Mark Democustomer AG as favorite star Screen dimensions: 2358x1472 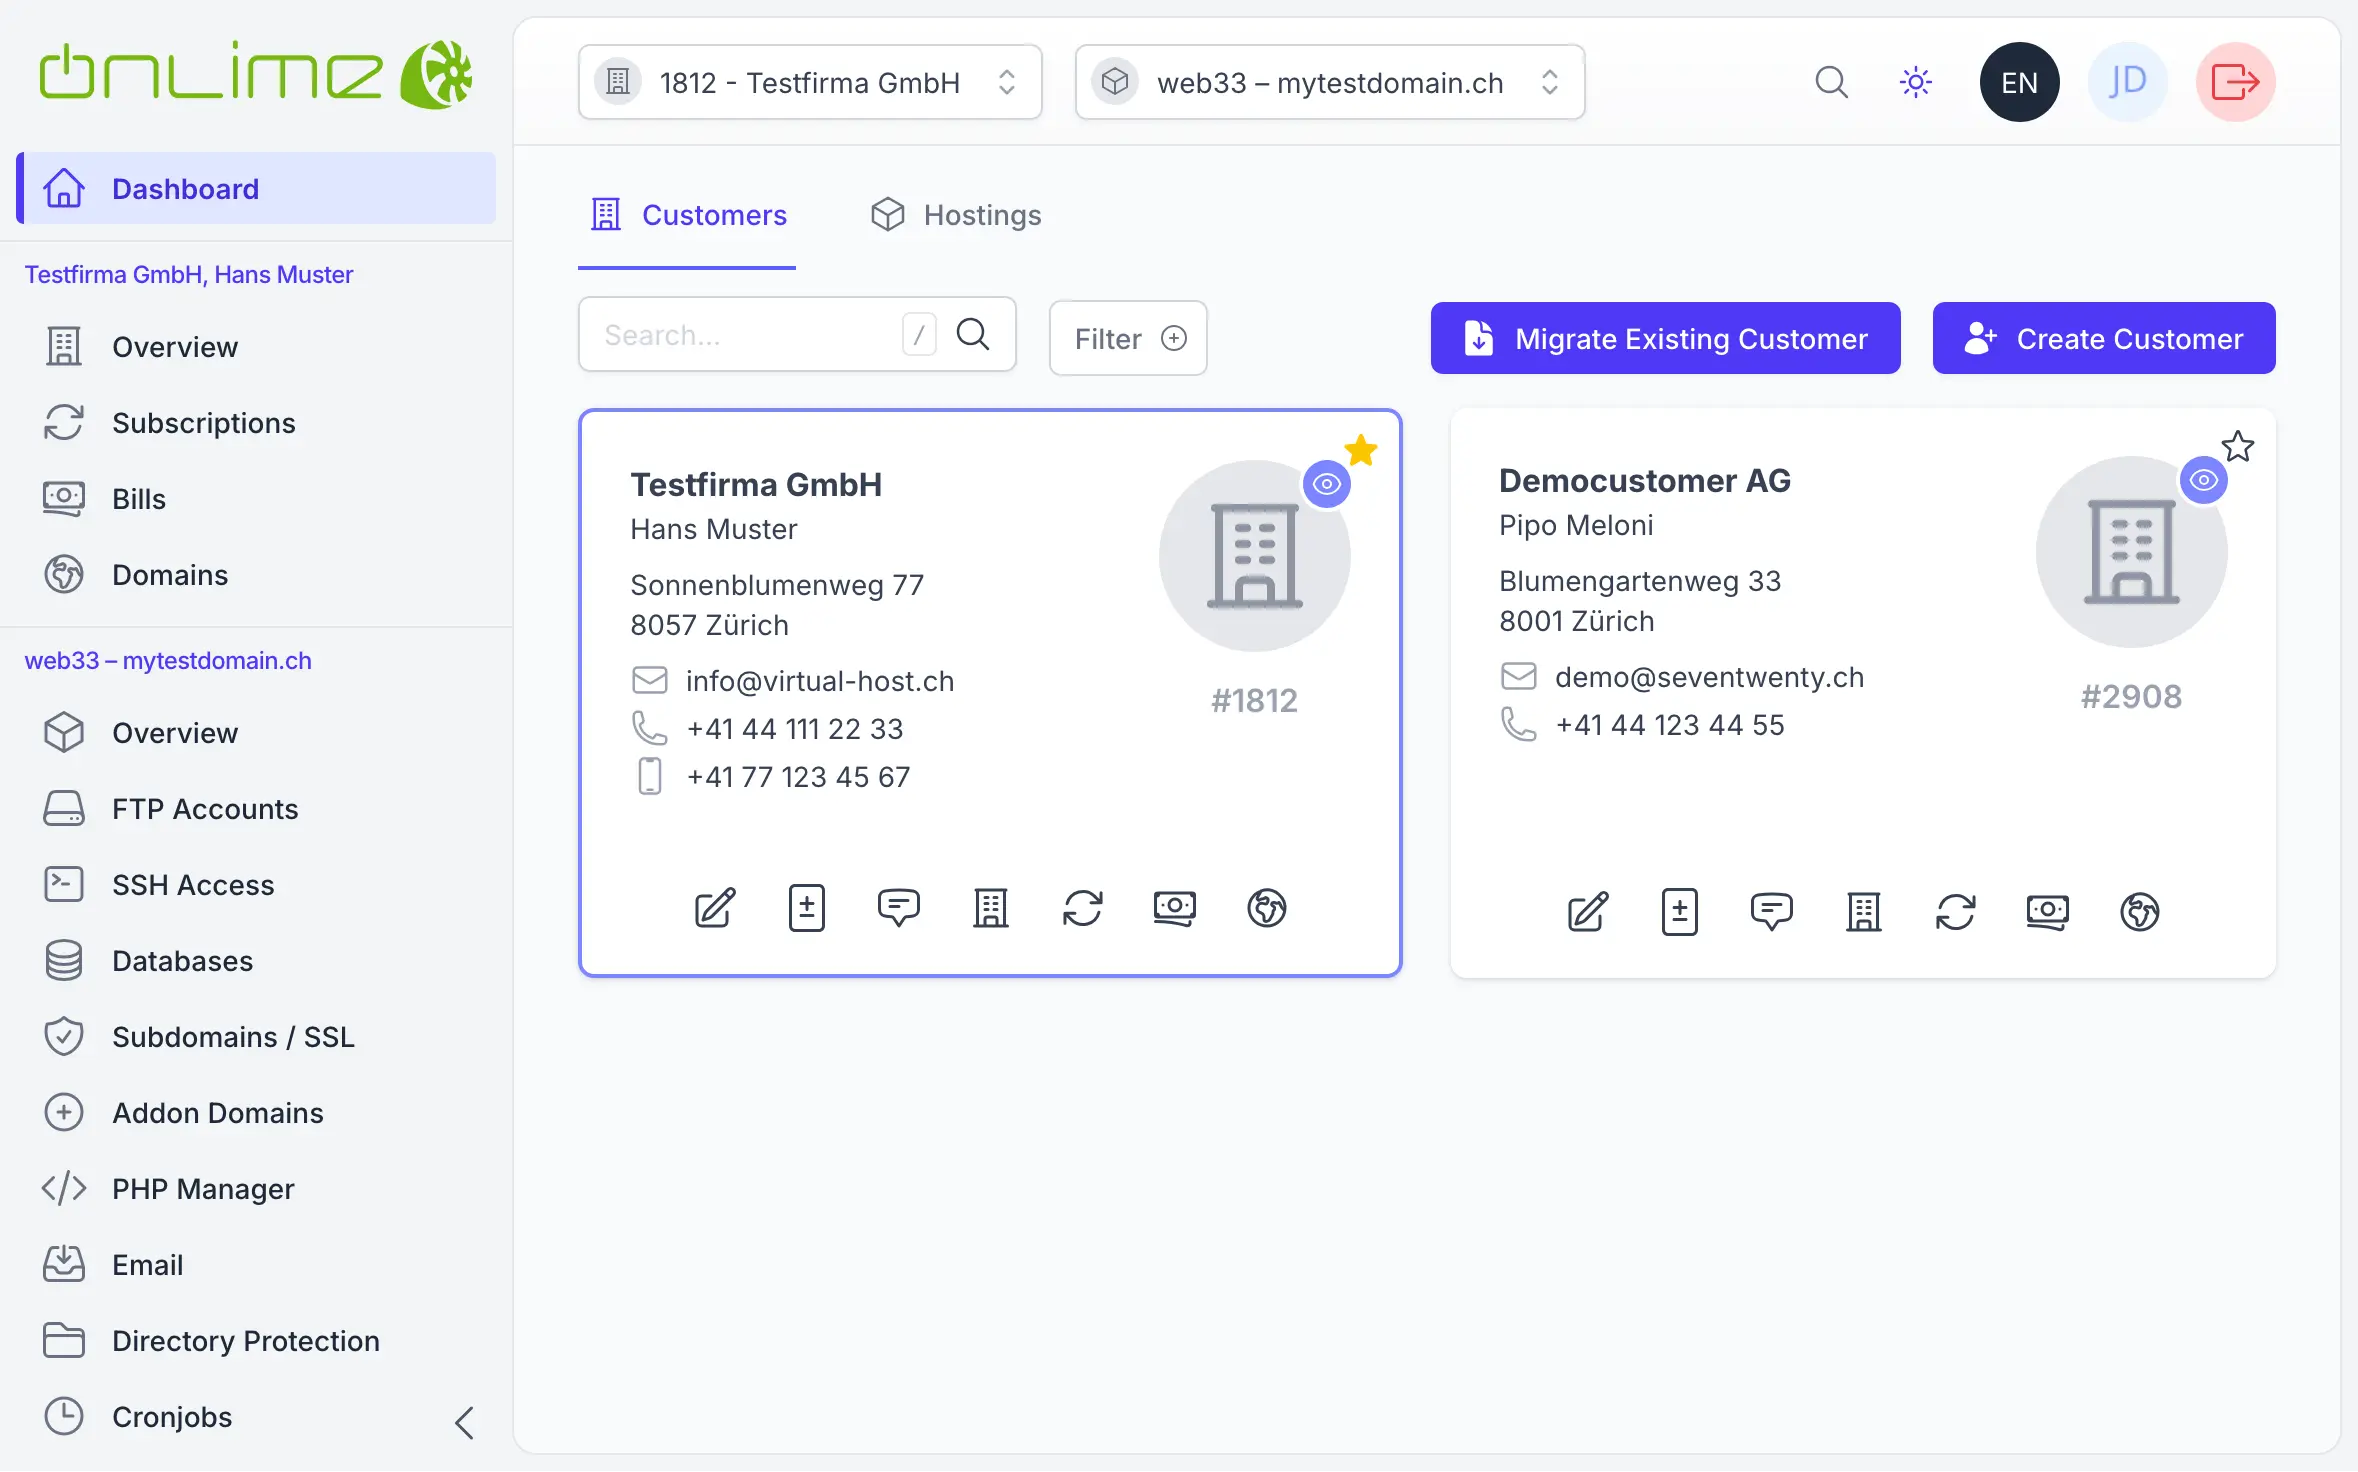click(2237, 446)
